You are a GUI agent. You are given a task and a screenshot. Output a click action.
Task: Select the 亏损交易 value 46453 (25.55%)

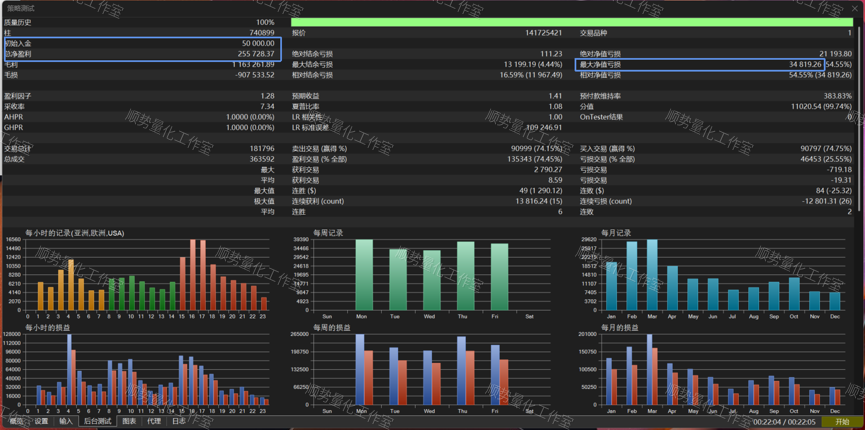(826, 159)
